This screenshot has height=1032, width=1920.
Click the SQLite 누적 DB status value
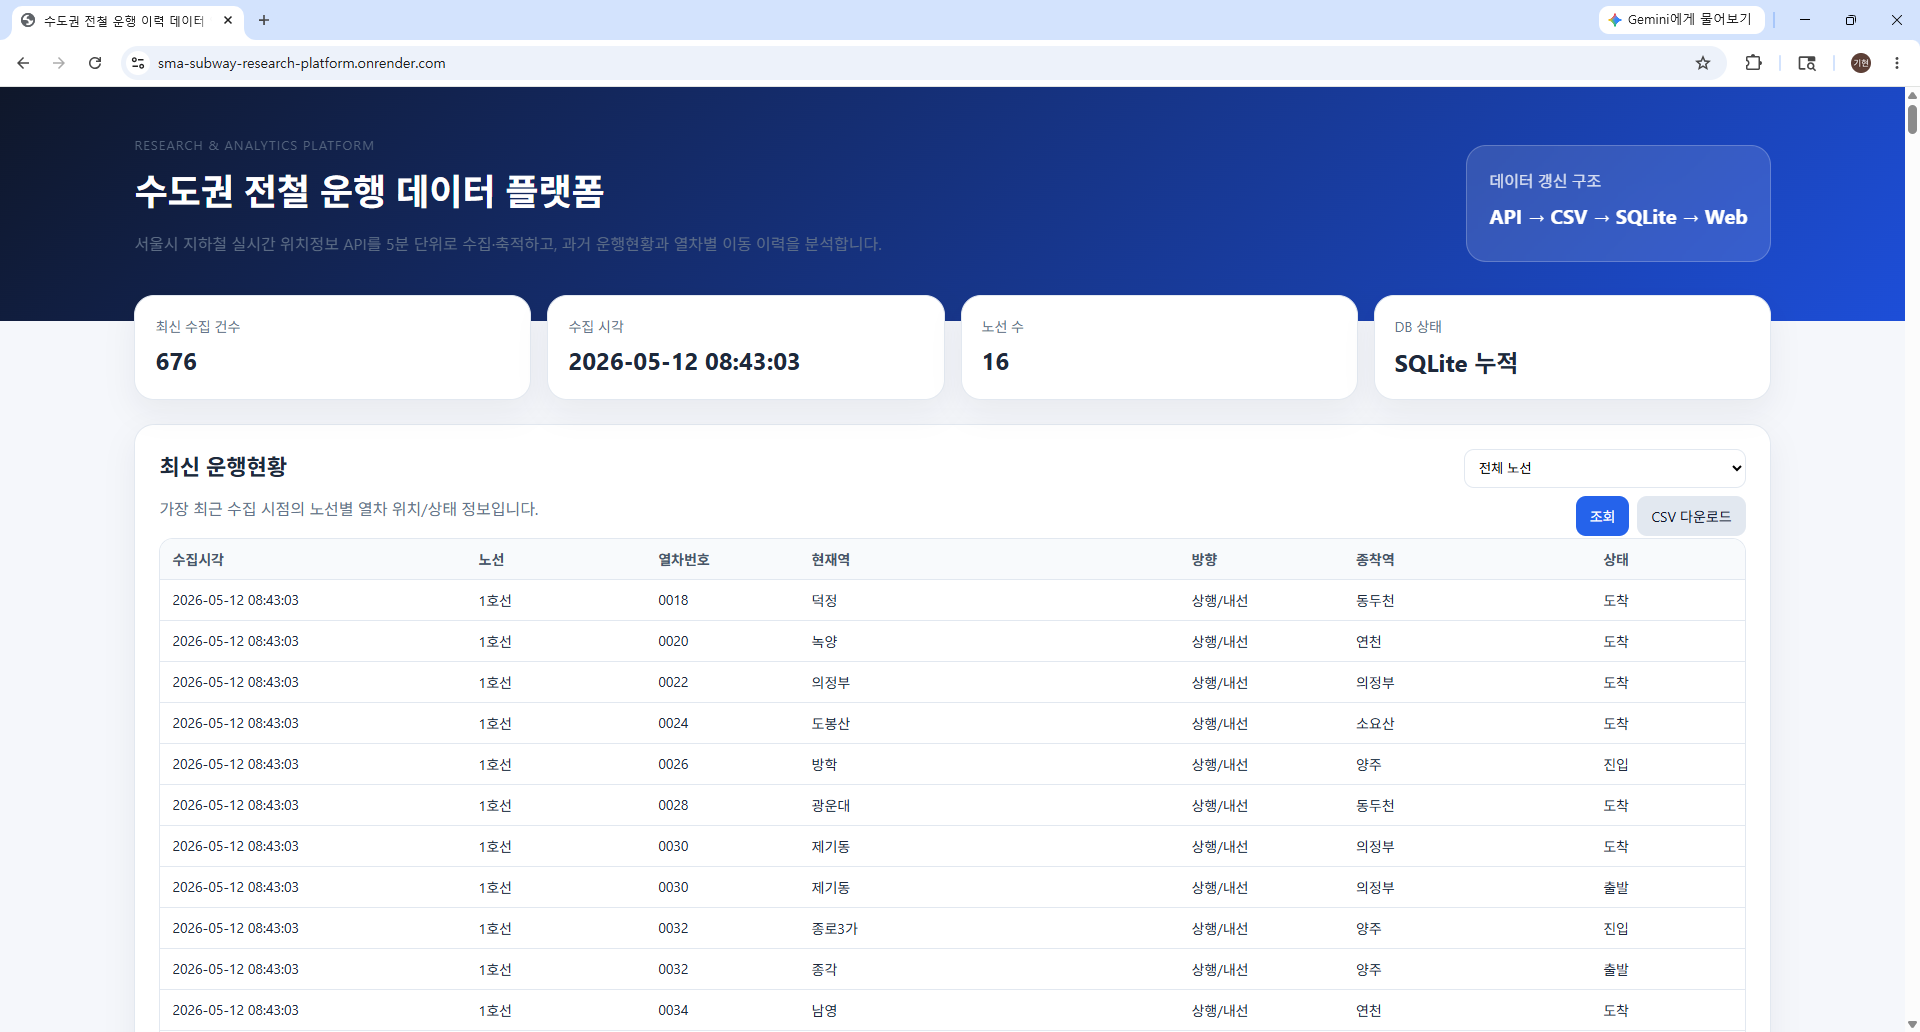pyautogui.click(x=1456, y=363)
